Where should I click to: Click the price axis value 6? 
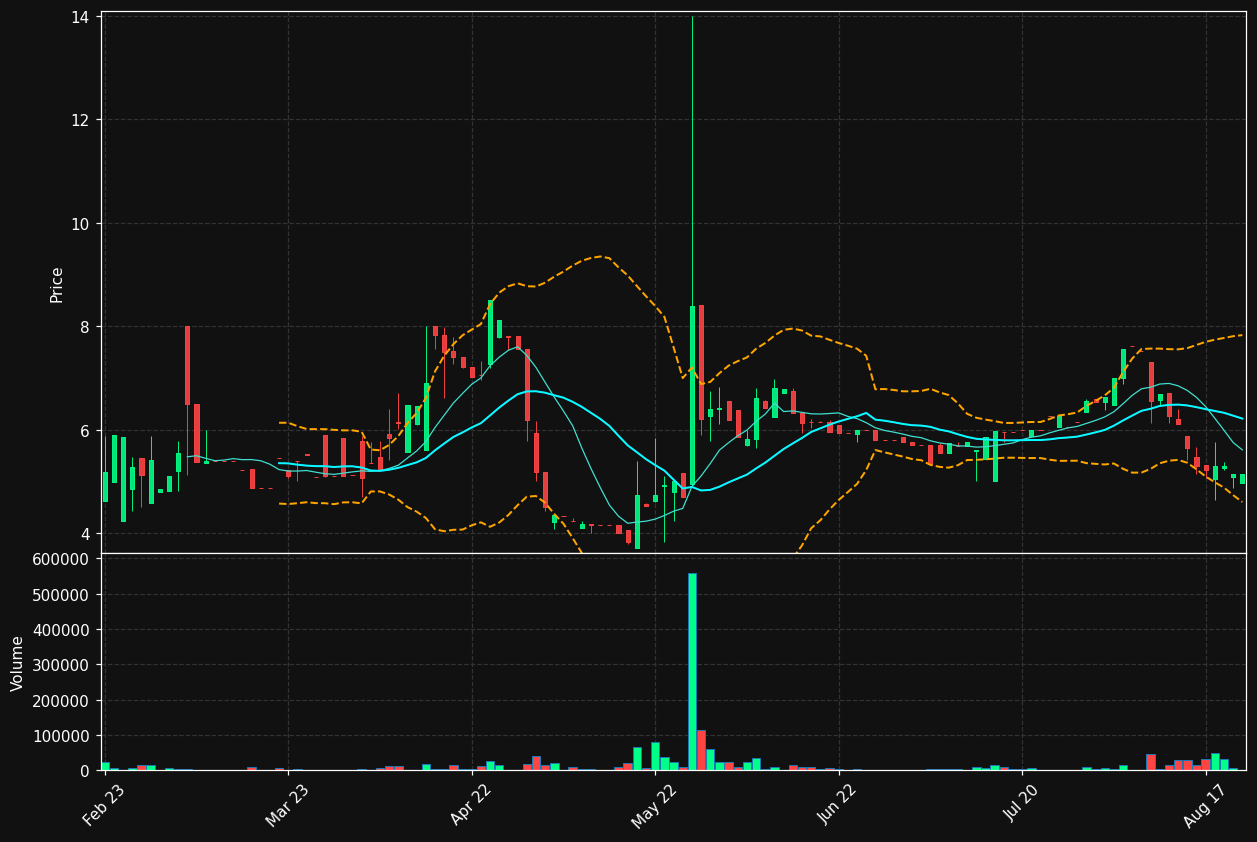[x=85, y=431]
